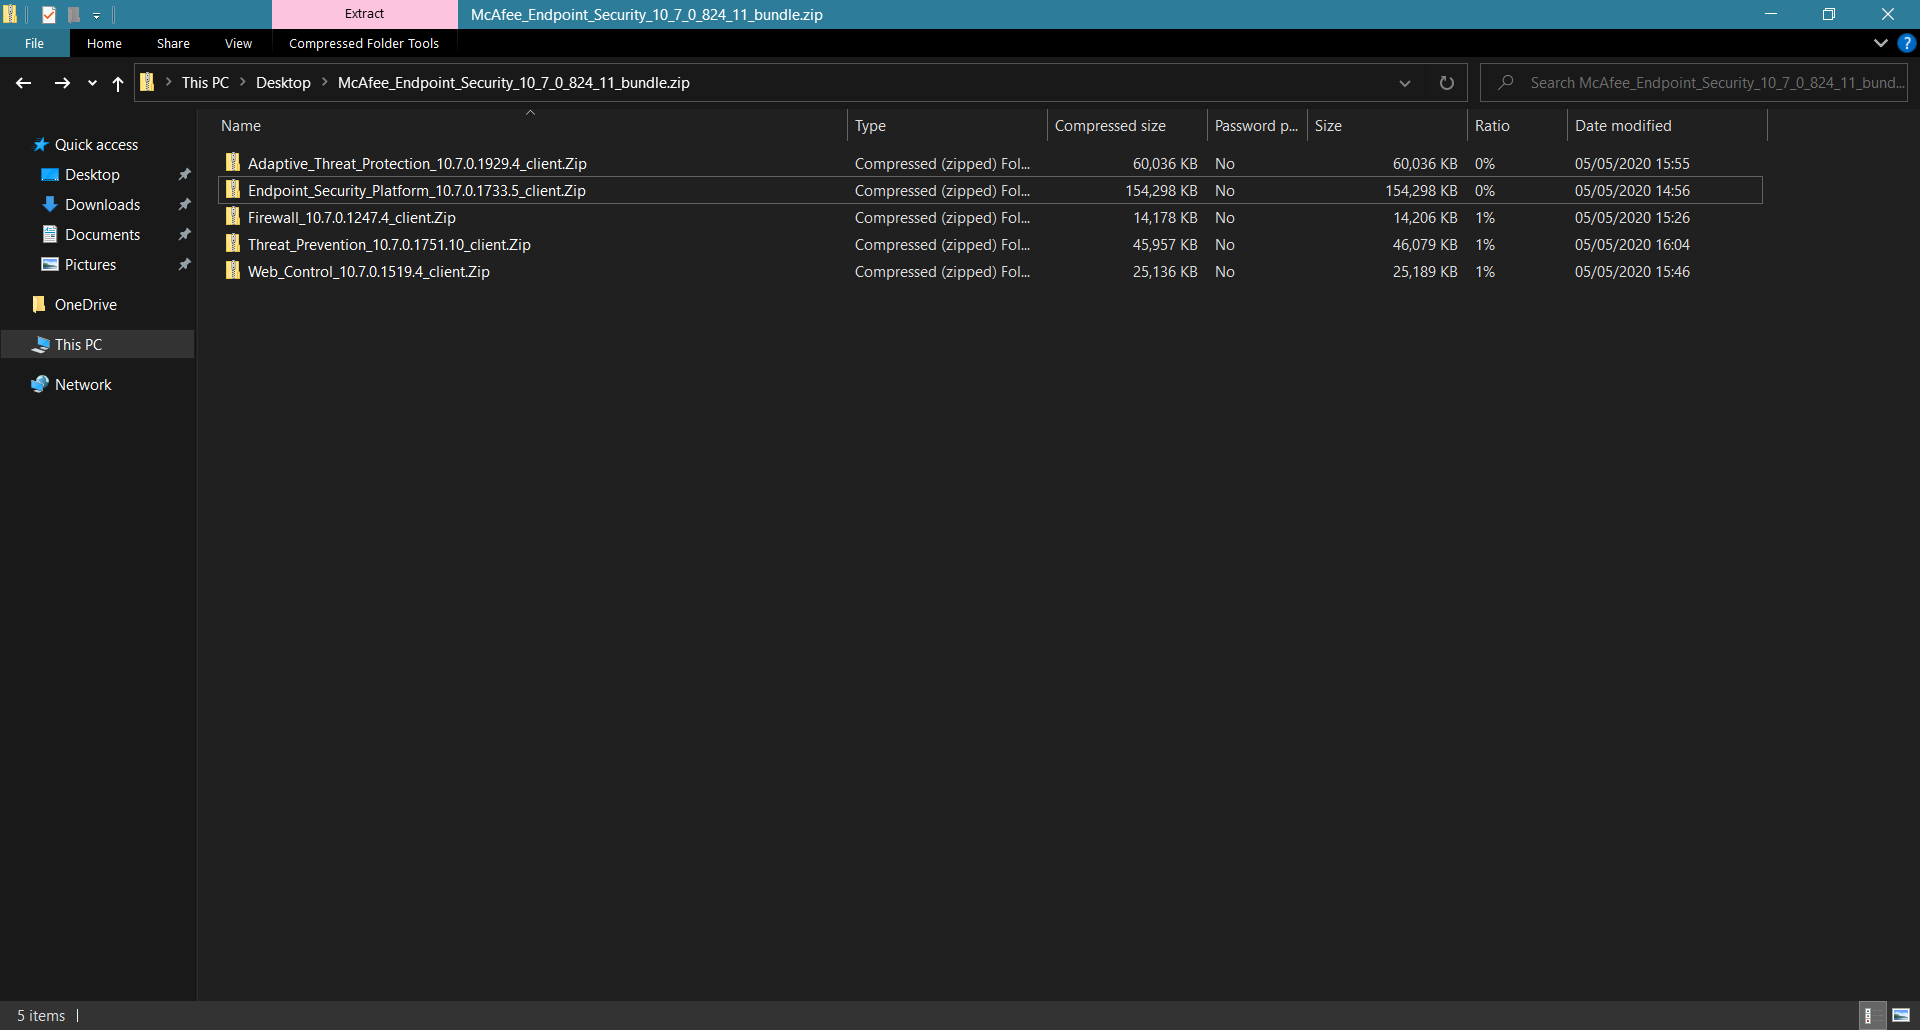
Task: Click the Quick access star icon
Action: click(41, 145)
